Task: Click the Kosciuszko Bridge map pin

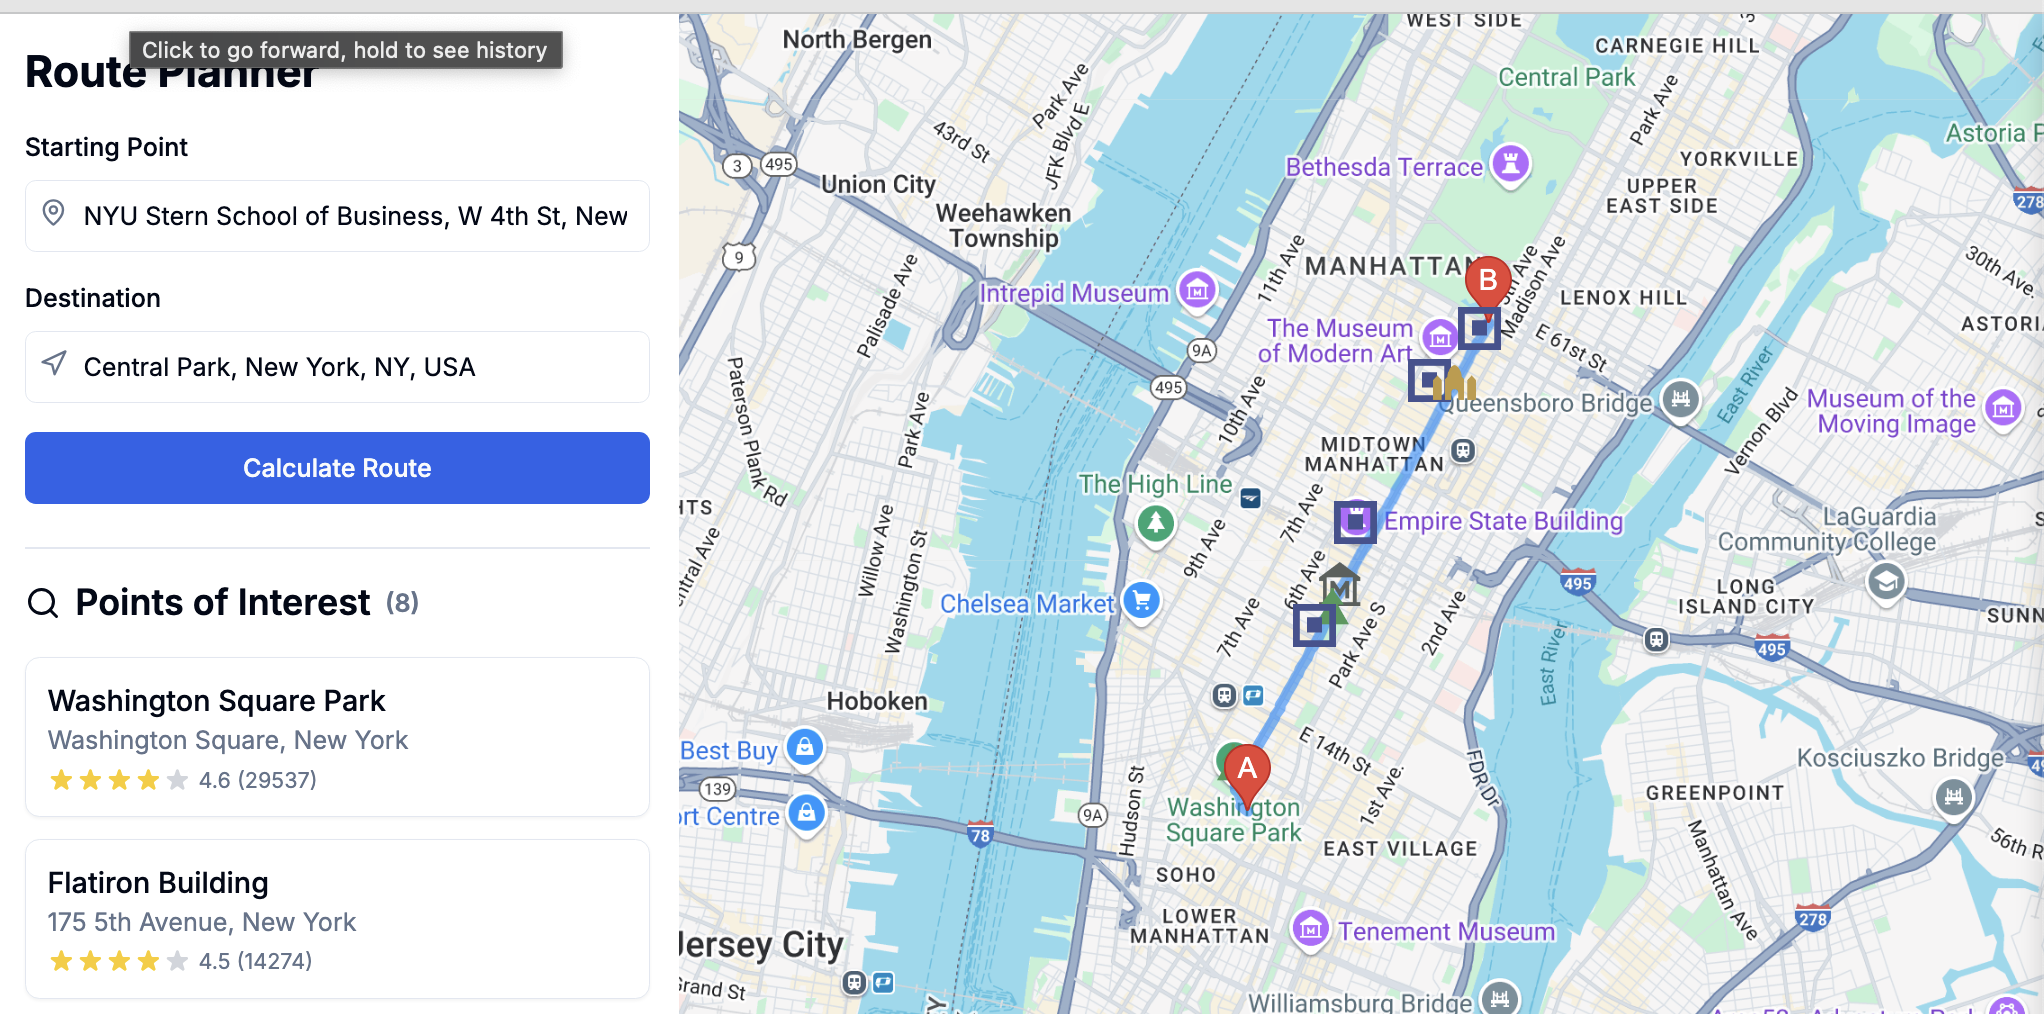Action: 1953,798
